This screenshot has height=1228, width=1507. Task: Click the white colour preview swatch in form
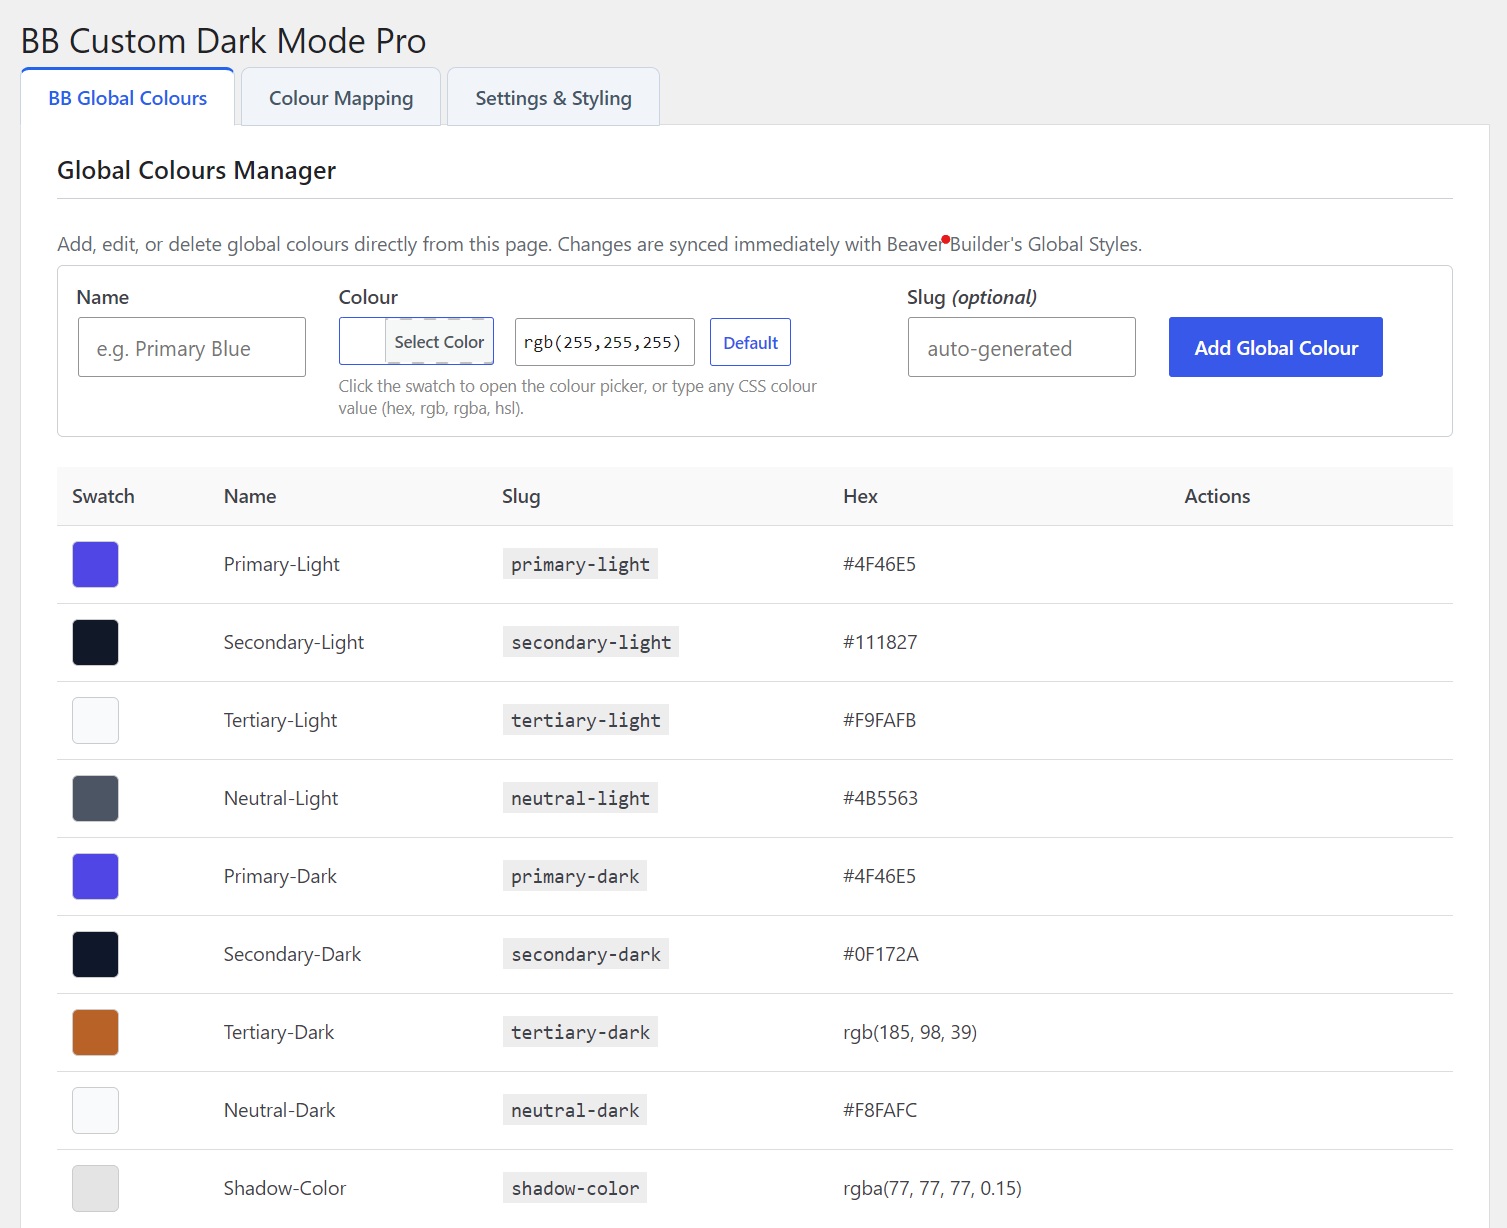362,342
